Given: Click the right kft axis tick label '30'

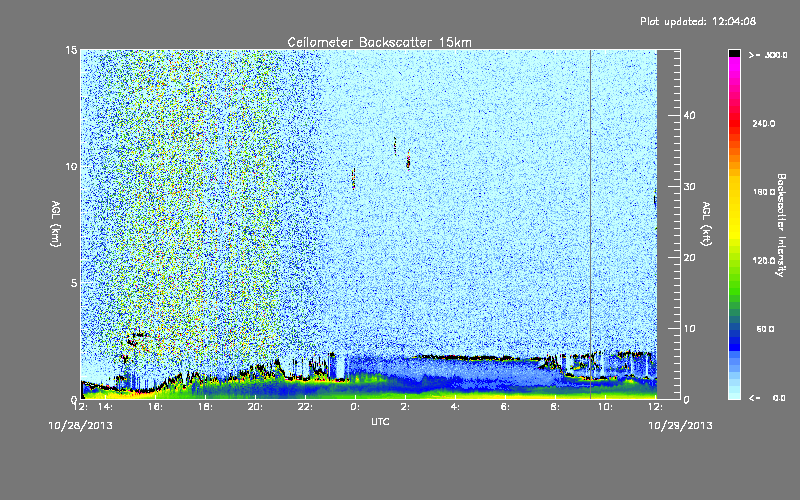Looking at the screenshot, I should [x=689, y=186].
